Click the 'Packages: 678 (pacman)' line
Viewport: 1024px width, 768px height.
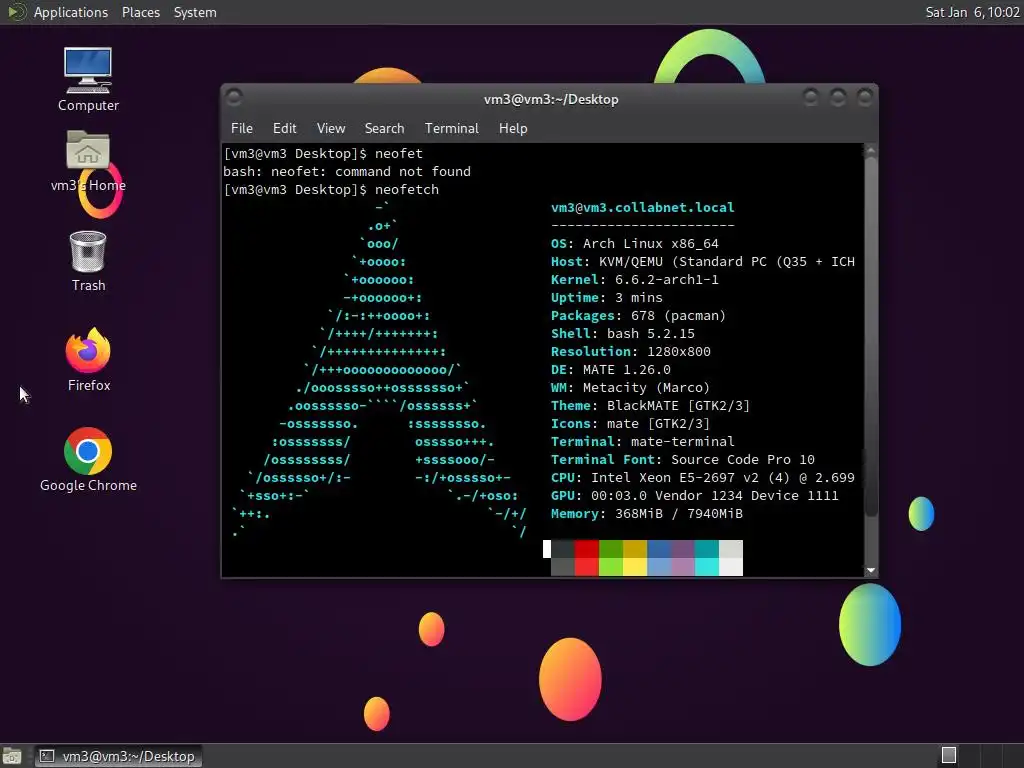coord(638,316)
